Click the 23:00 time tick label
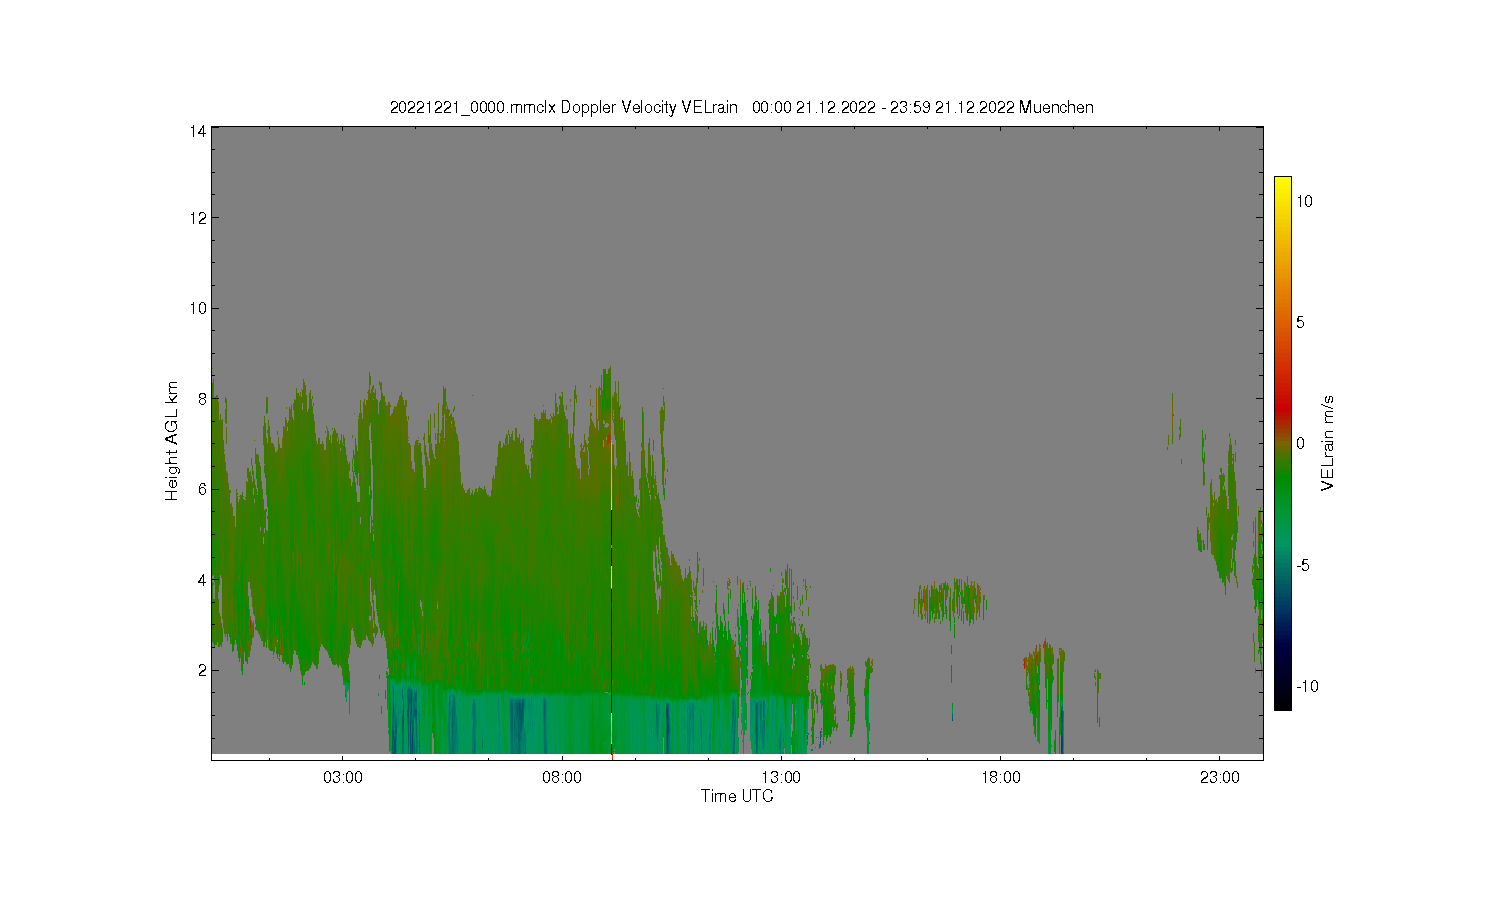The width and height of the screenshot is (1500, 900). click(x=1219, y=778)
